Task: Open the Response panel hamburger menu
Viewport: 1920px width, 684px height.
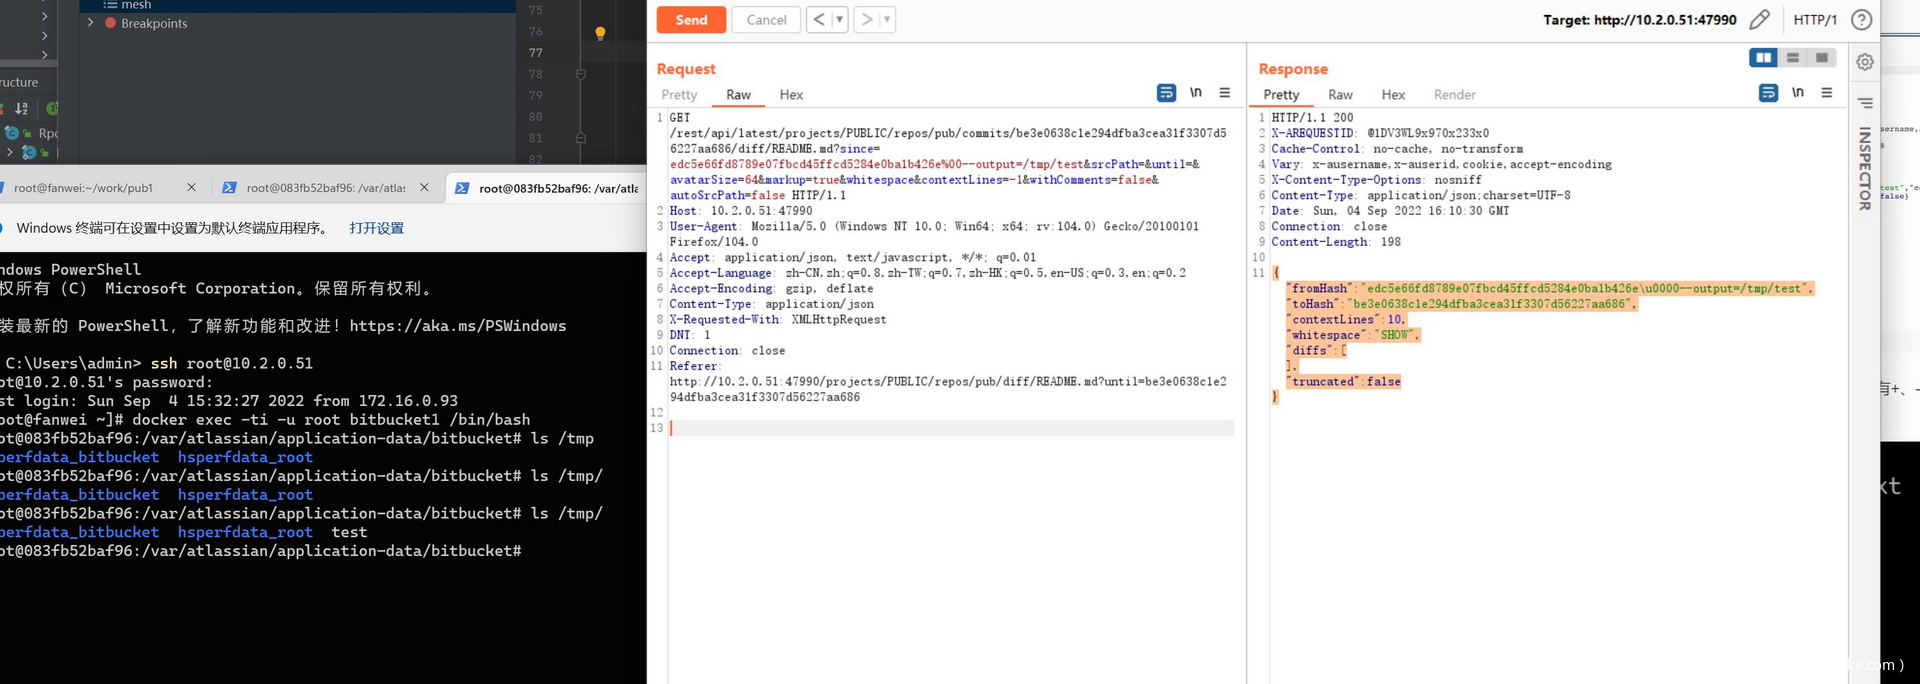Action: click(x=1826, y=93)
